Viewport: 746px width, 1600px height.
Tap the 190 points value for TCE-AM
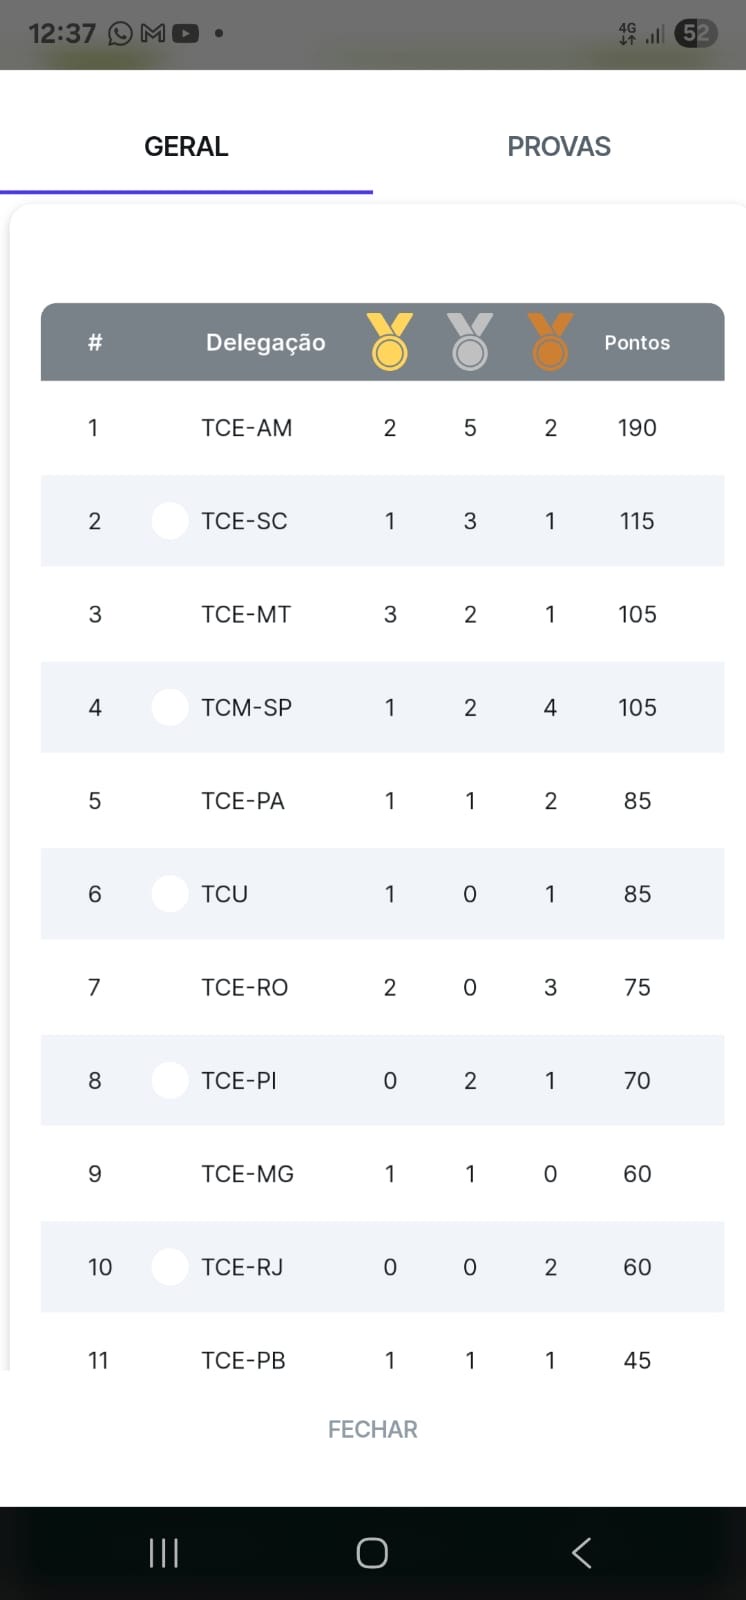(x=636, y=428)
